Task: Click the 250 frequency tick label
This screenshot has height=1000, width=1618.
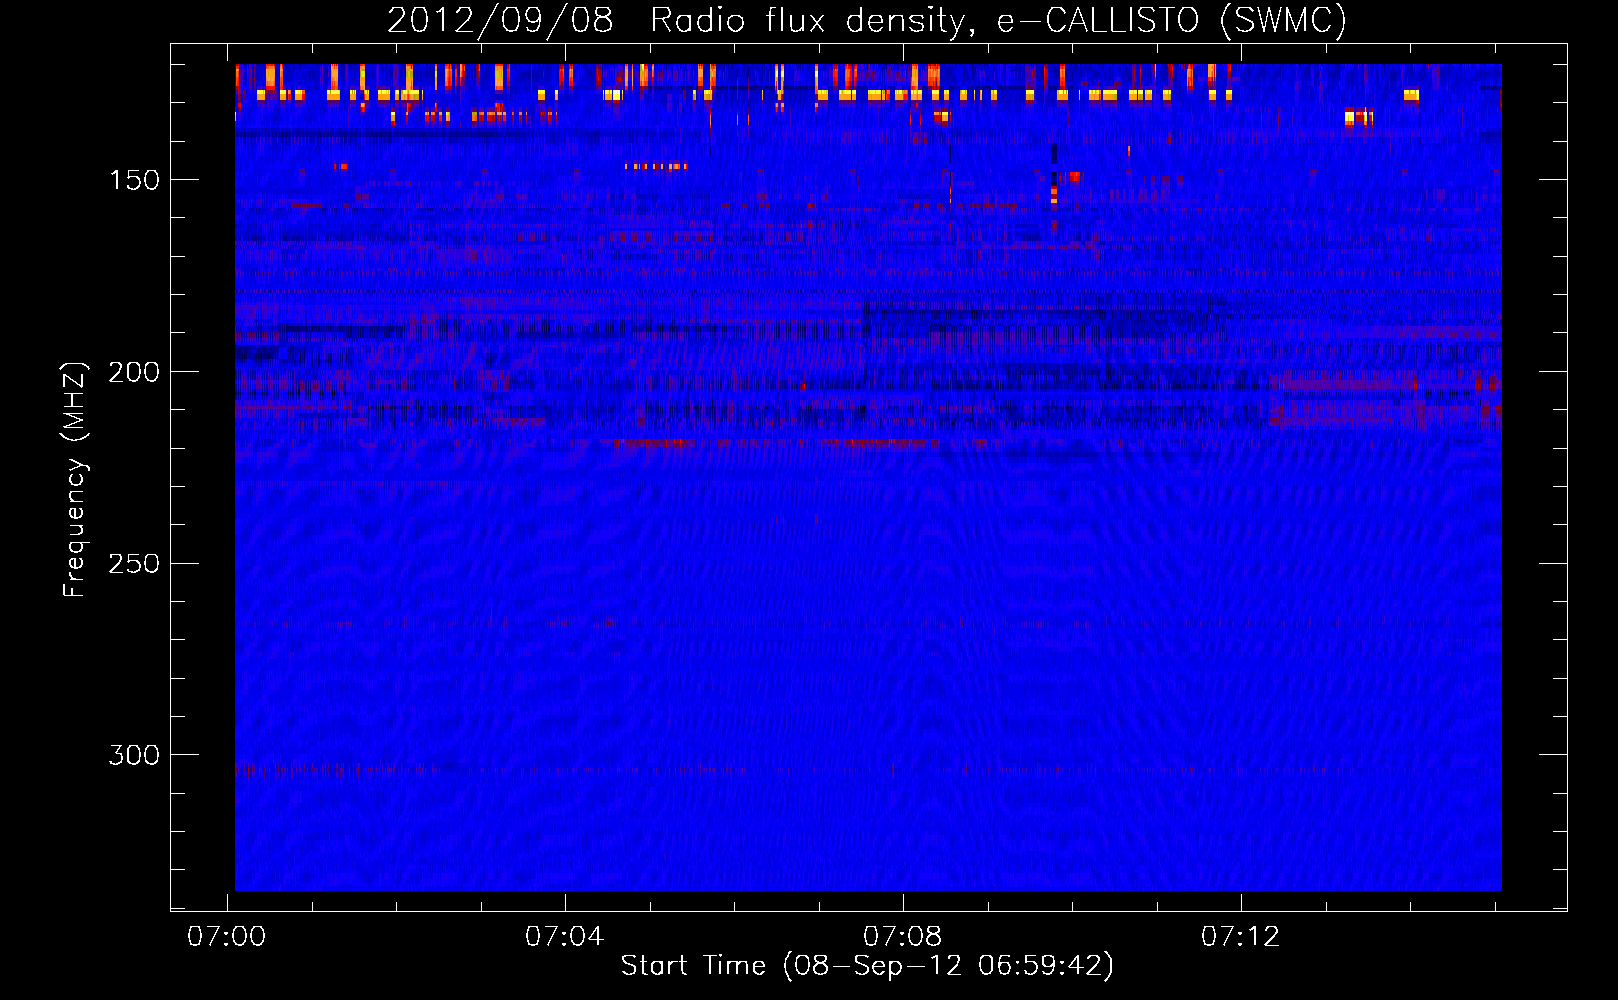Action: [x=134, y=563]
